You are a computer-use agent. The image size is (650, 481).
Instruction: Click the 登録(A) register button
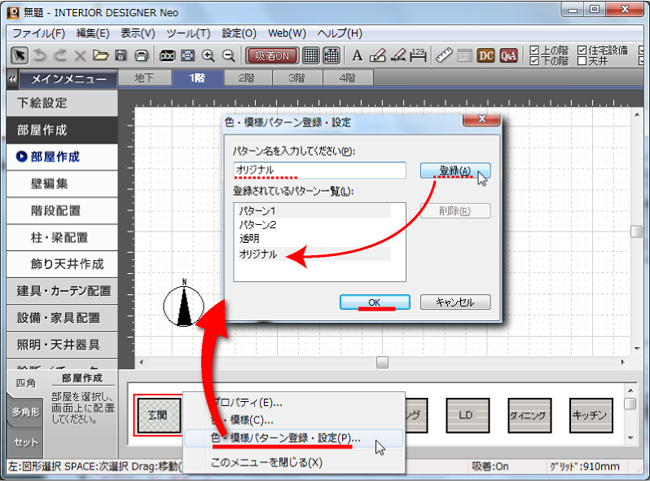point(455,171)
